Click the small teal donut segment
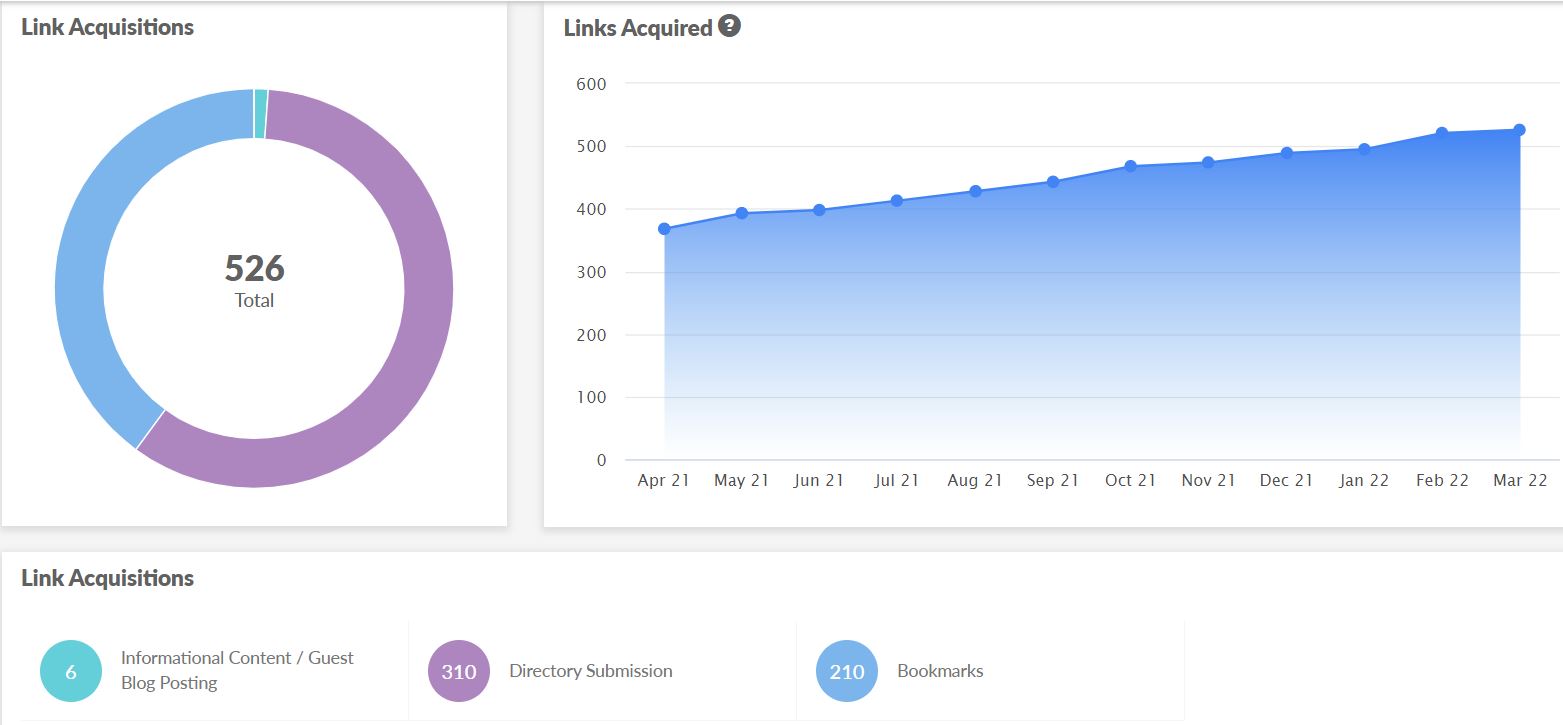Viewport: 1563px width, 725px height. click(x=261, y=113)
